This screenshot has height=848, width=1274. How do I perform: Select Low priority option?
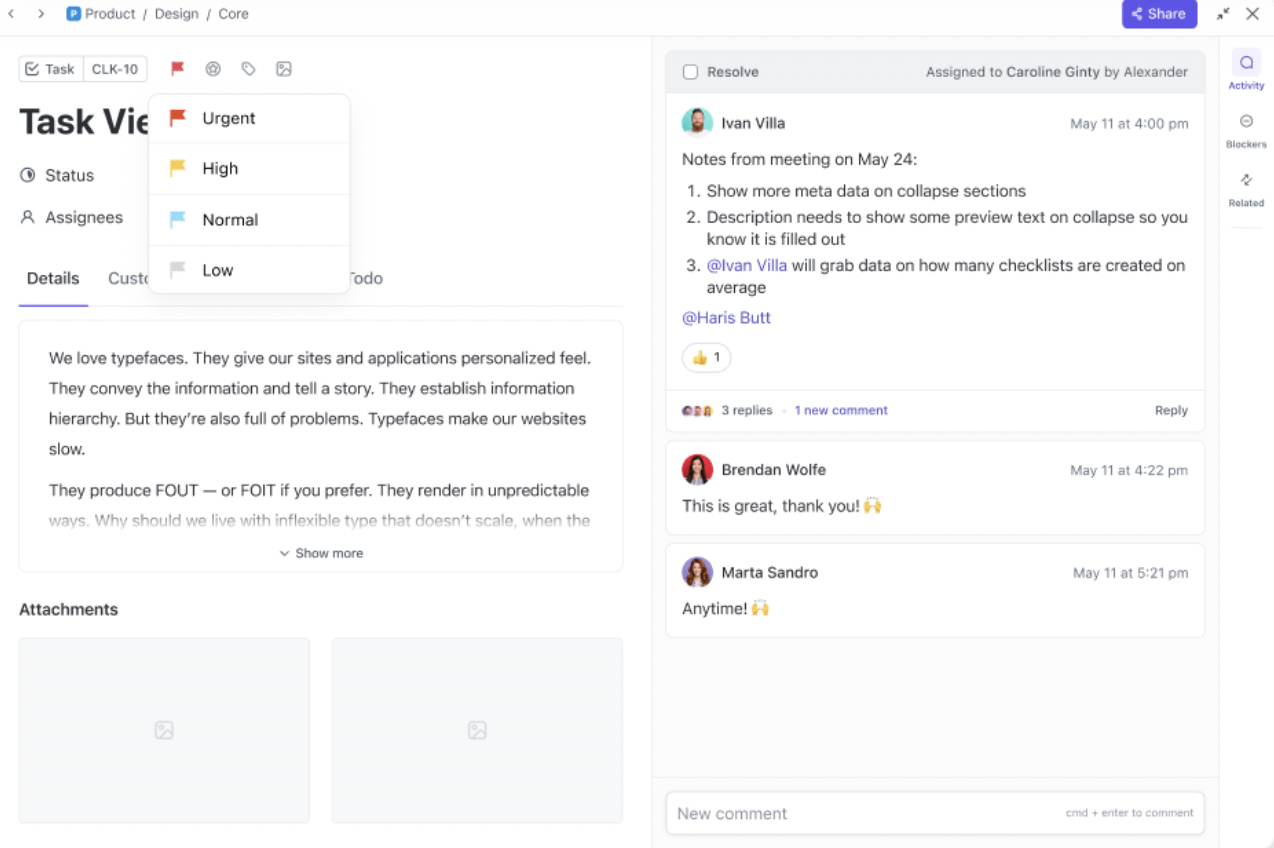(217, 270)
